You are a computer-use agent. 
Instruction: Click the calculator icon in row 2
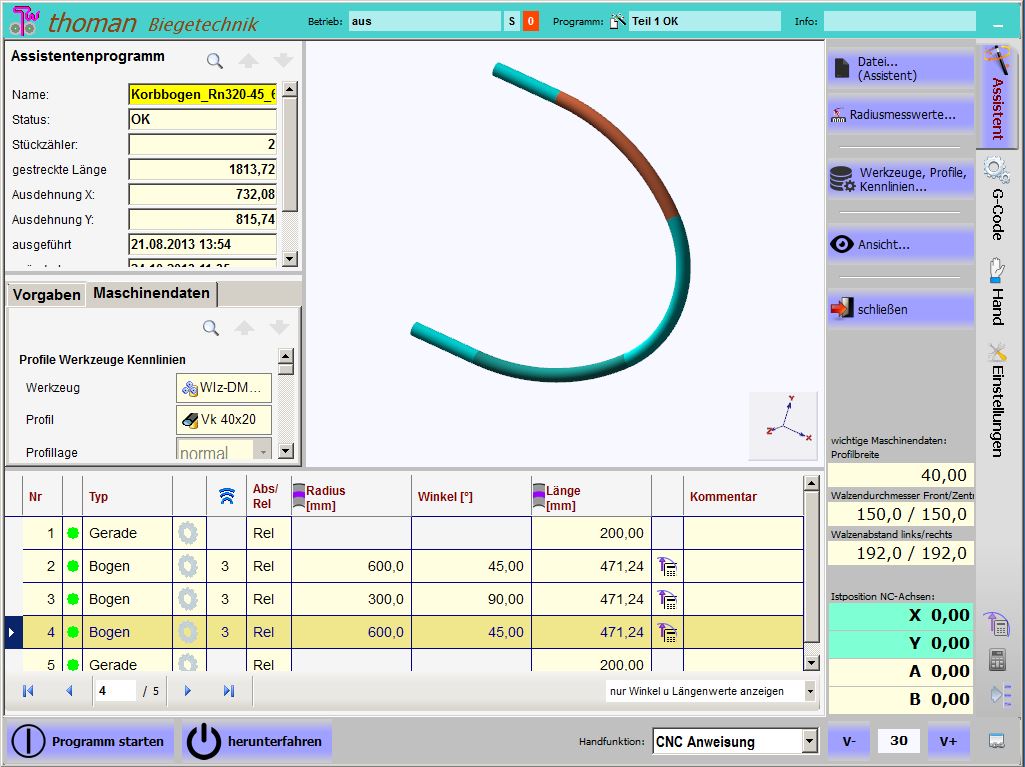pyautogui.click(x=667, y=567)
